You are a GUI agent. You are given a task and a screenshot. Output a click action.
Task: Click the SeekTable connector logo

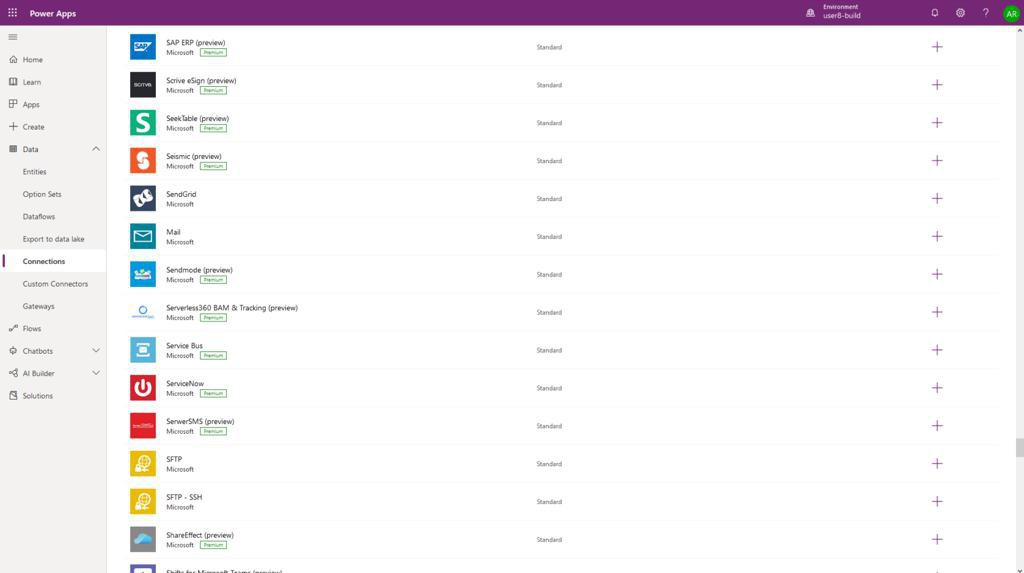click(x=142, y=123)
